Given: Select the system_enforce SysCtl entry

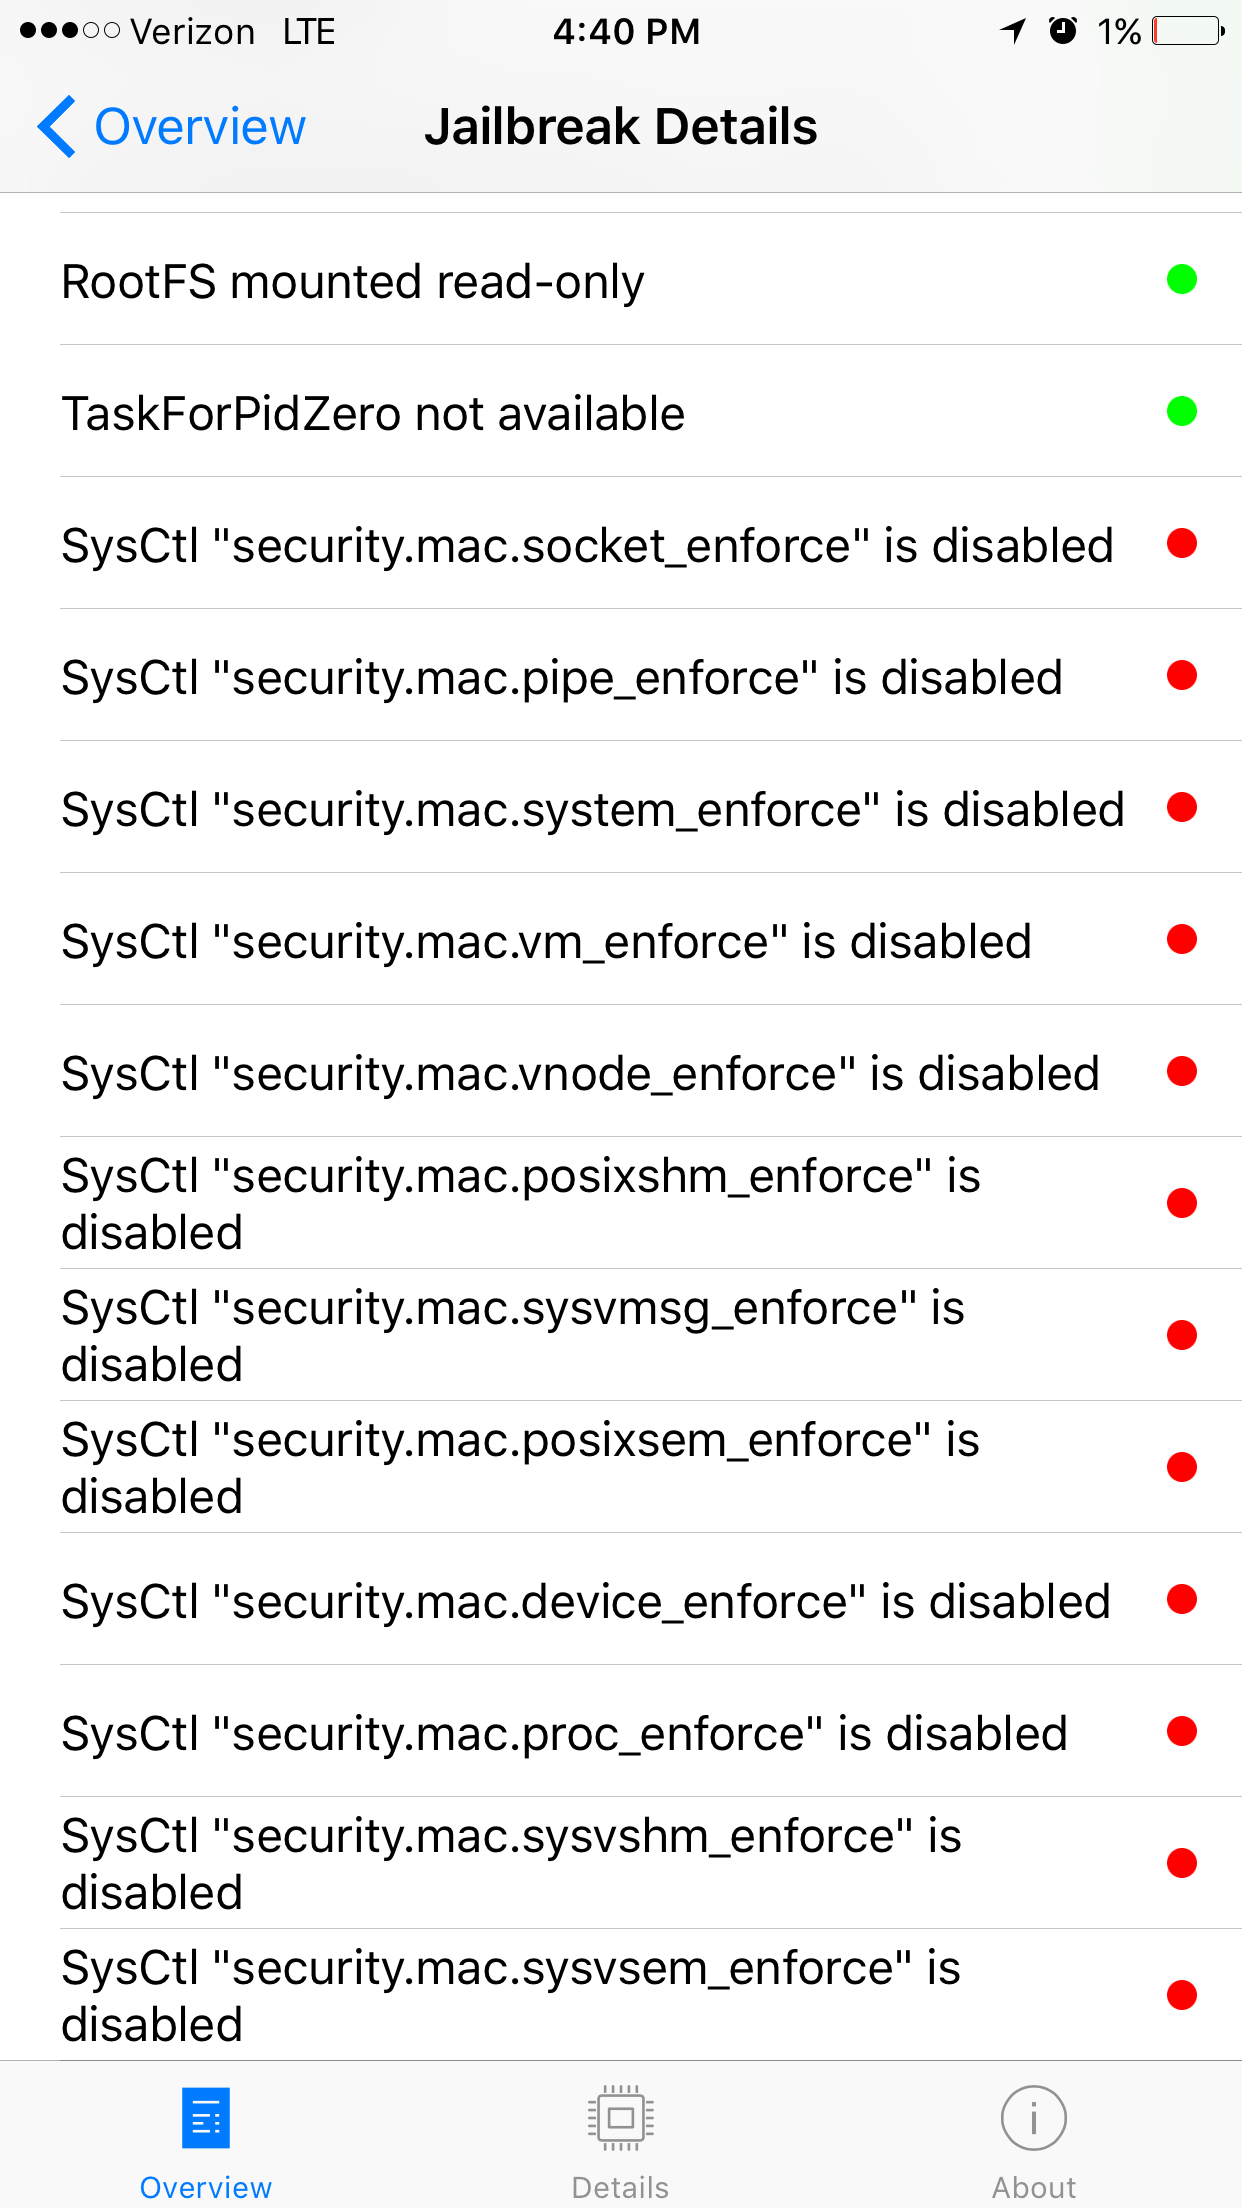Looking at the screenshot, I should (x=592, y=809).
